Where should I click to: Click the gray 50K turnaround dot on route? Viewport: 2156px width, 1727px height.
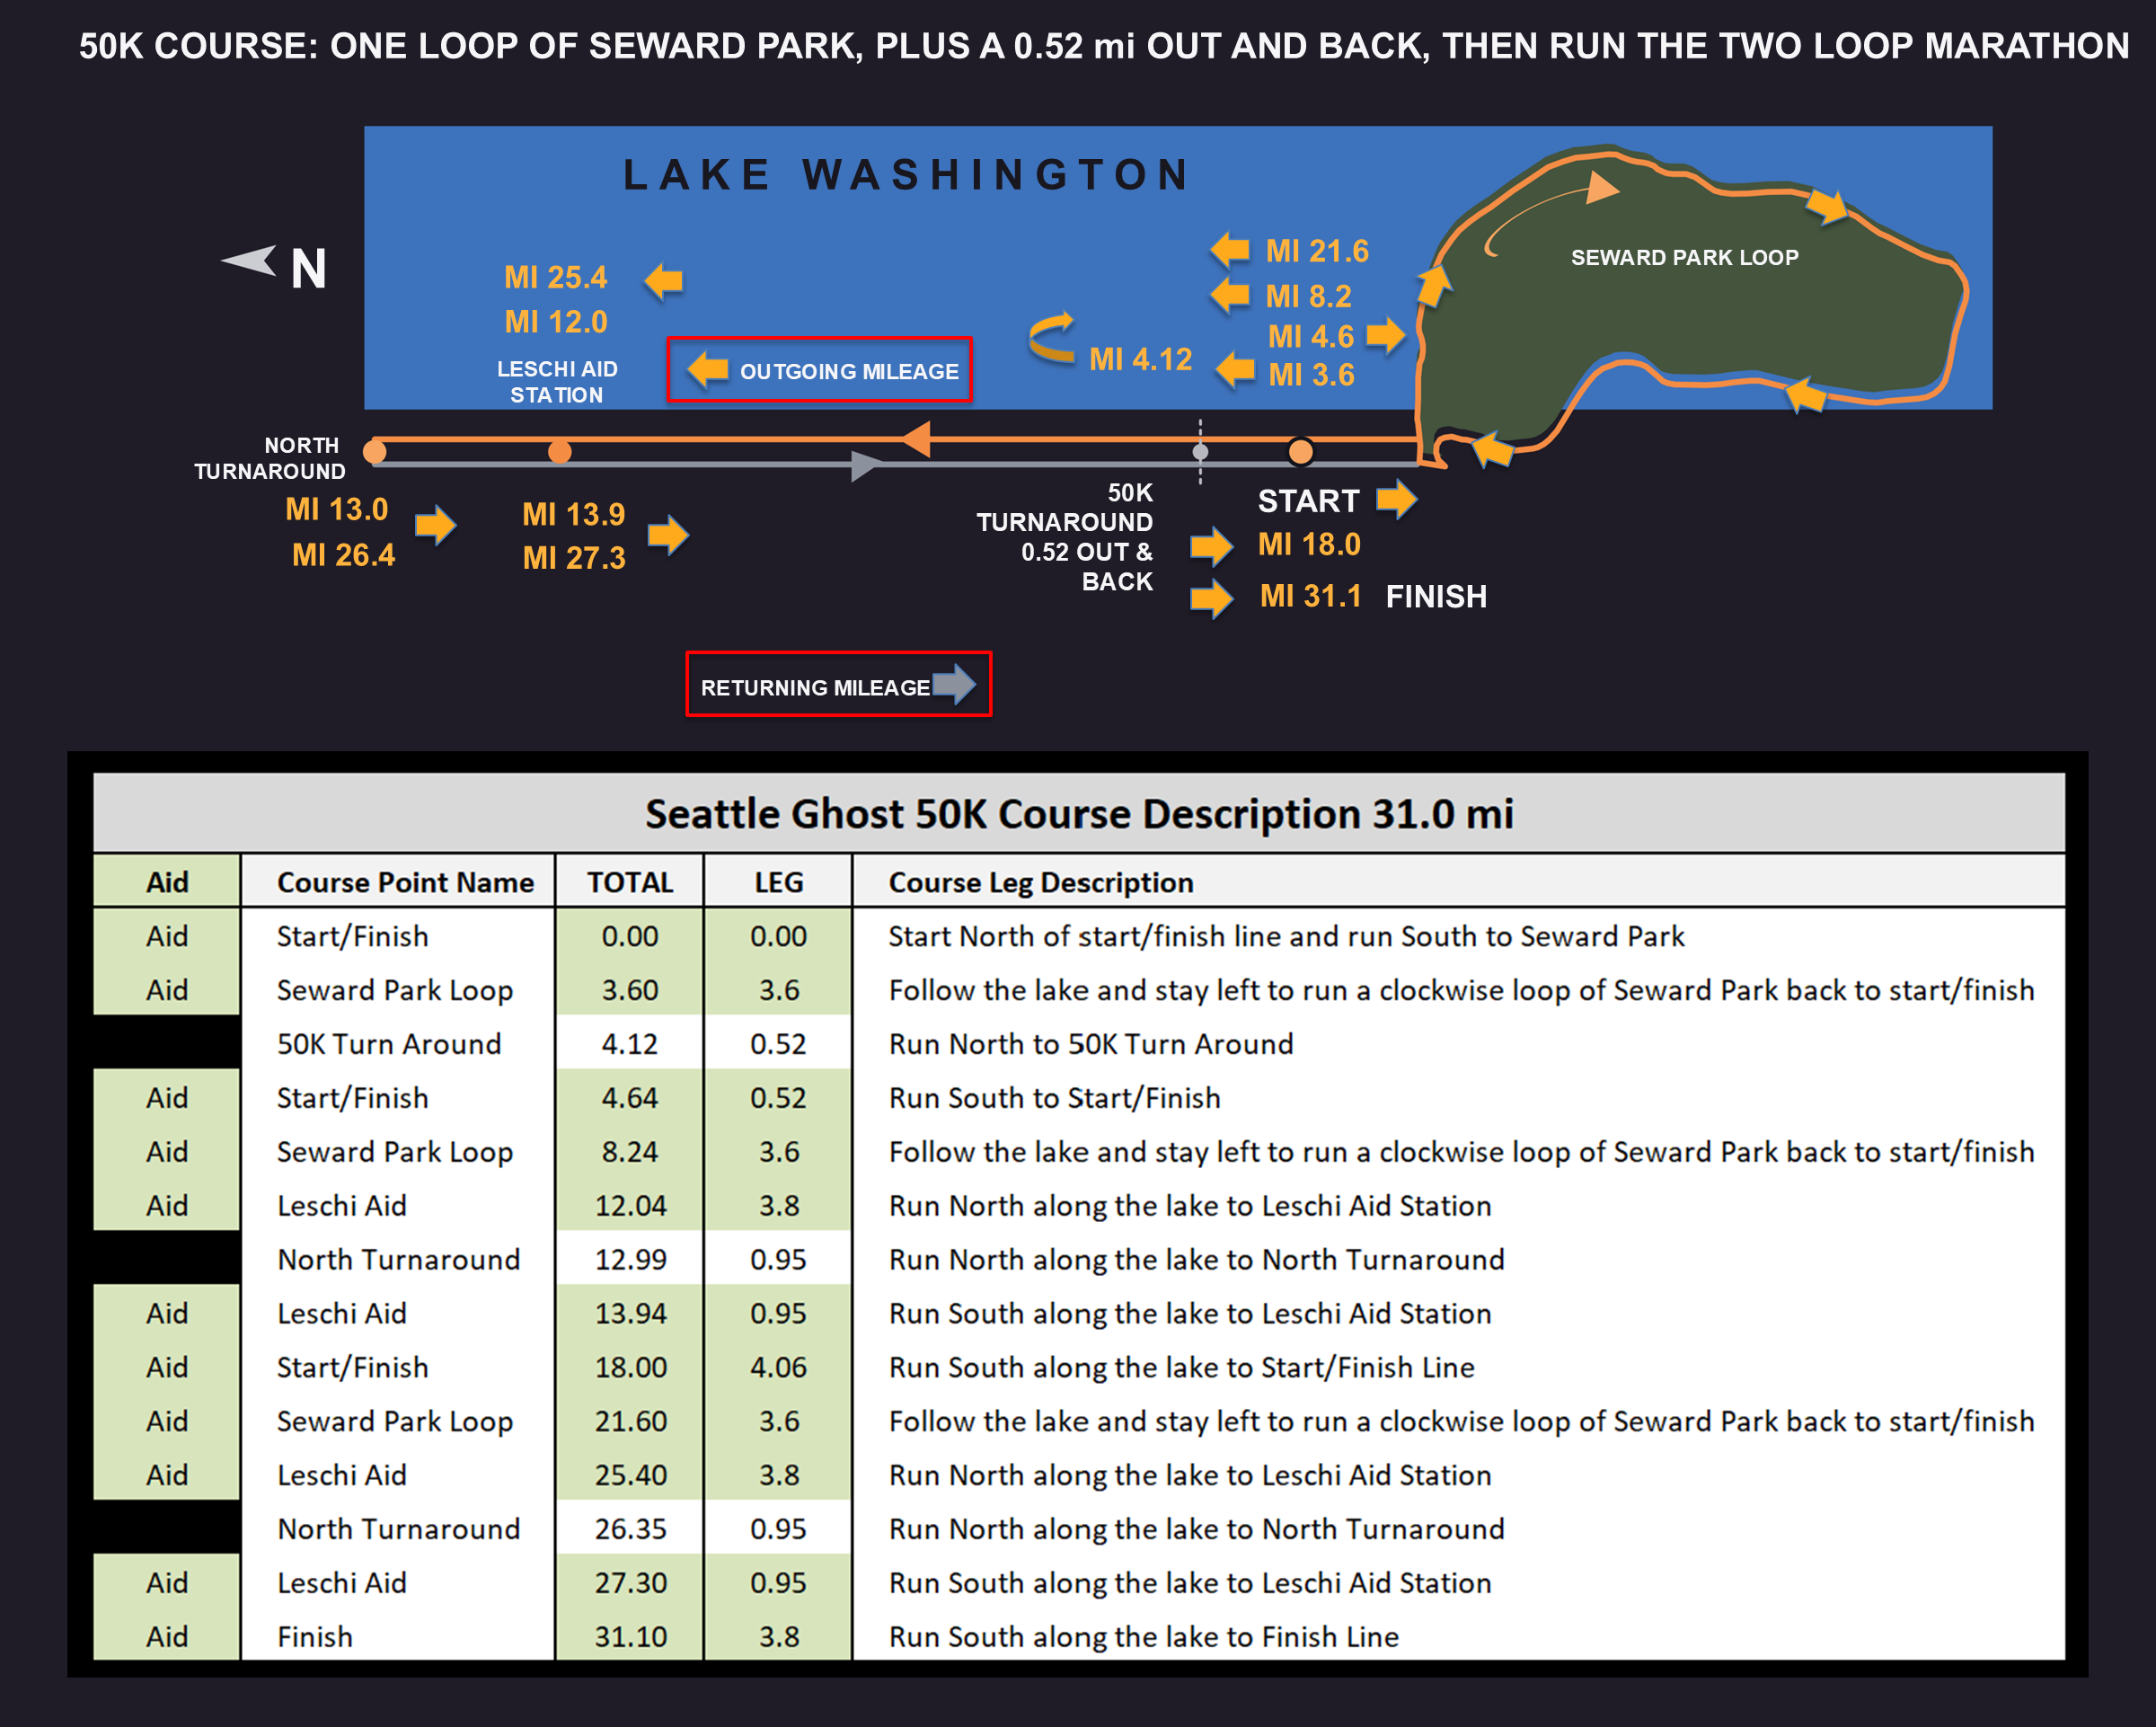[1200, 452]
